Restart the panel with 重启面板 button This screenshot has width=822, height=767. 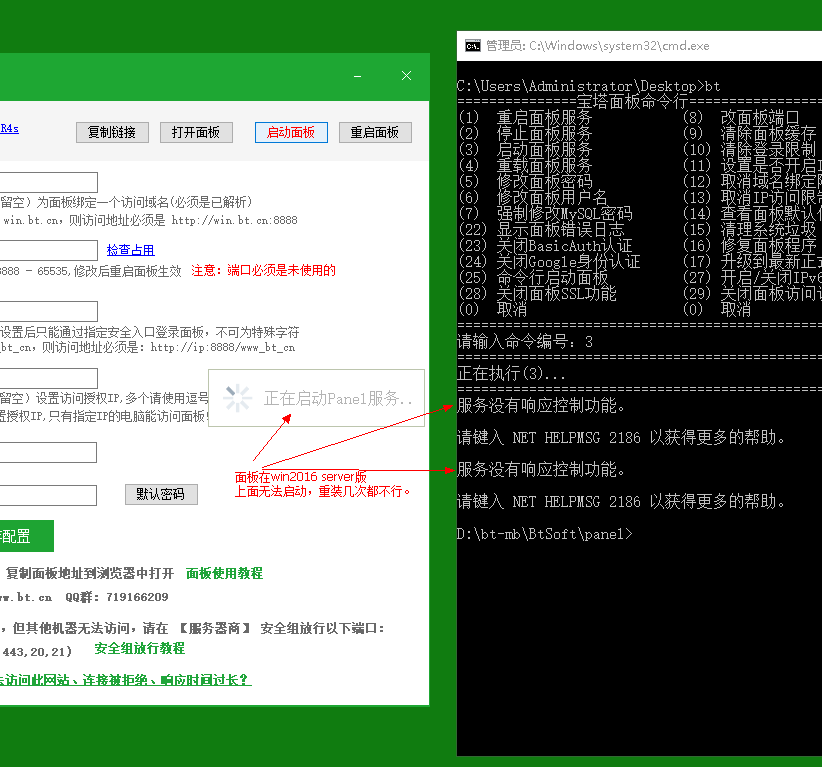pyautogui.click(x=375, y=133)
